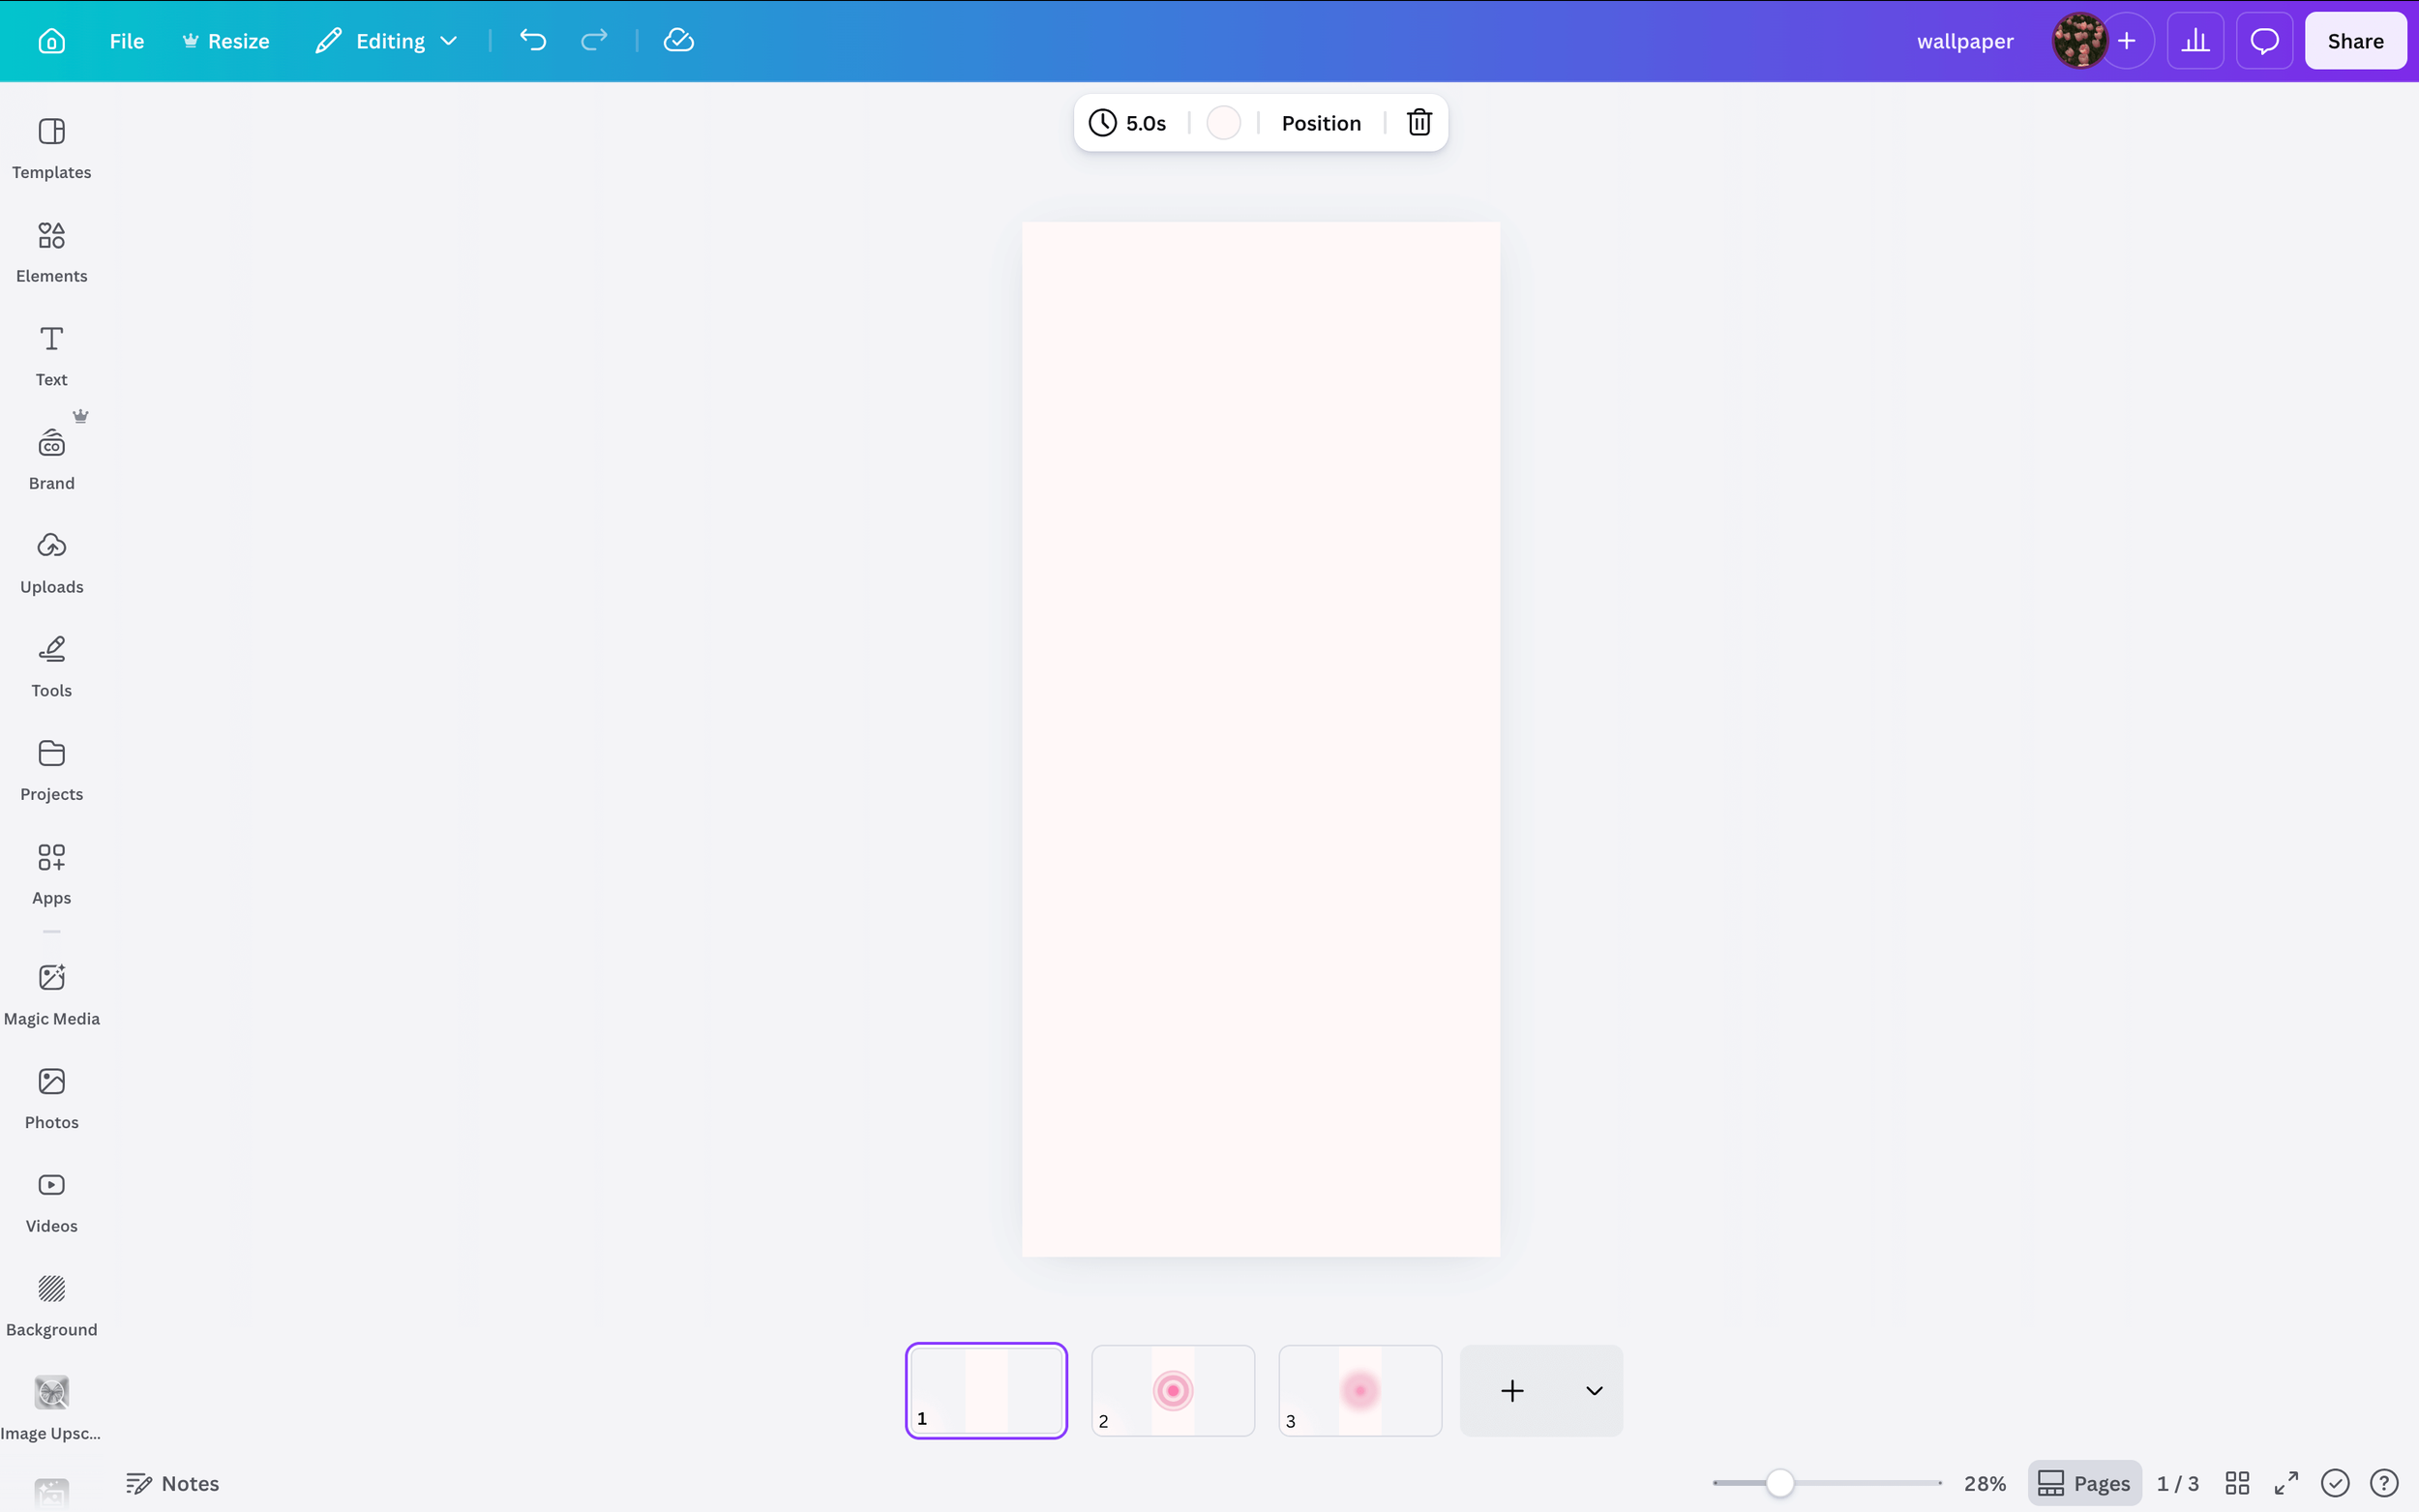Image resolution: width=2419 pixels, height=1512 pixels.
Task: Select the Text tool in sidebar
Action: click(51, 355)
